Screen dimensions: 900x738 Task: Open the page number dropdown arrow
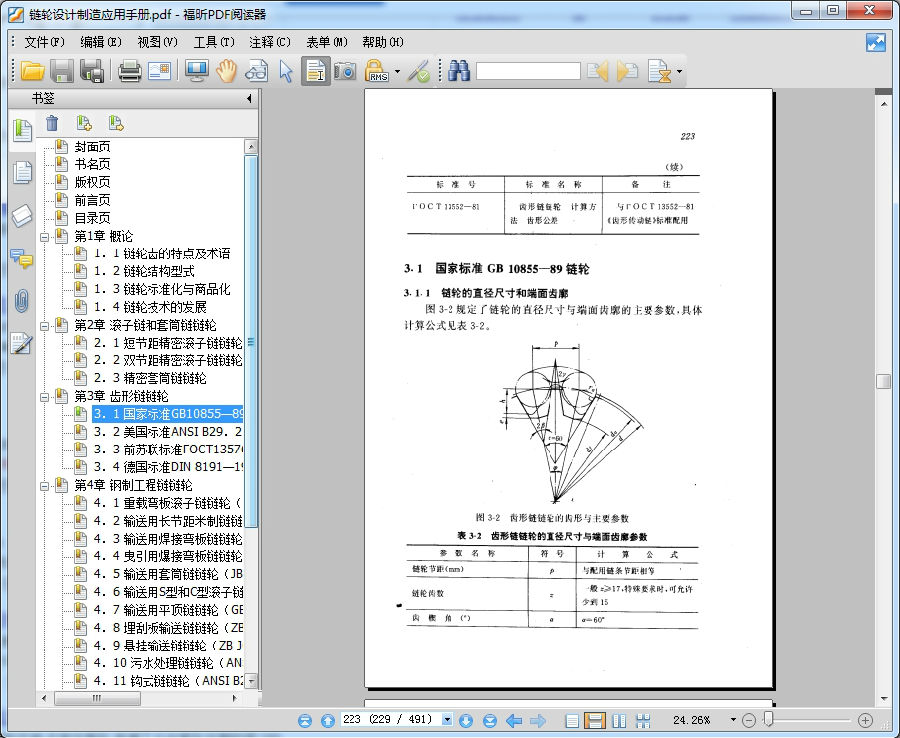(x=447, y=720)
